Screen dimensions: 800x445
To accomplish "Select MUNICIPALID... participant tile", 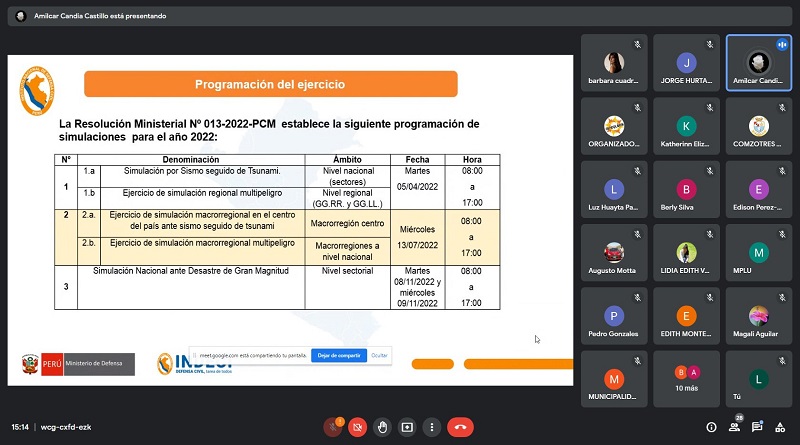I will tap(614, 379).
